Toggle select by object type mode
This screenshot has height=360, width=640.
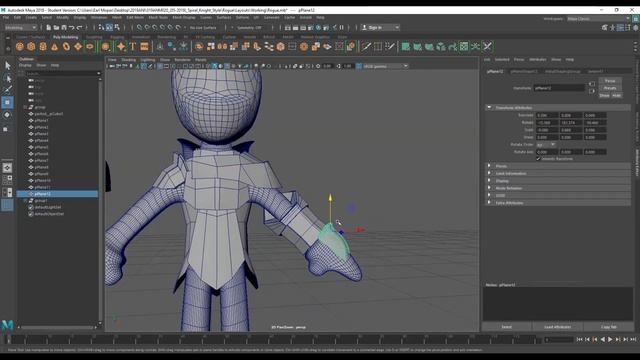[x=109, y=27]
